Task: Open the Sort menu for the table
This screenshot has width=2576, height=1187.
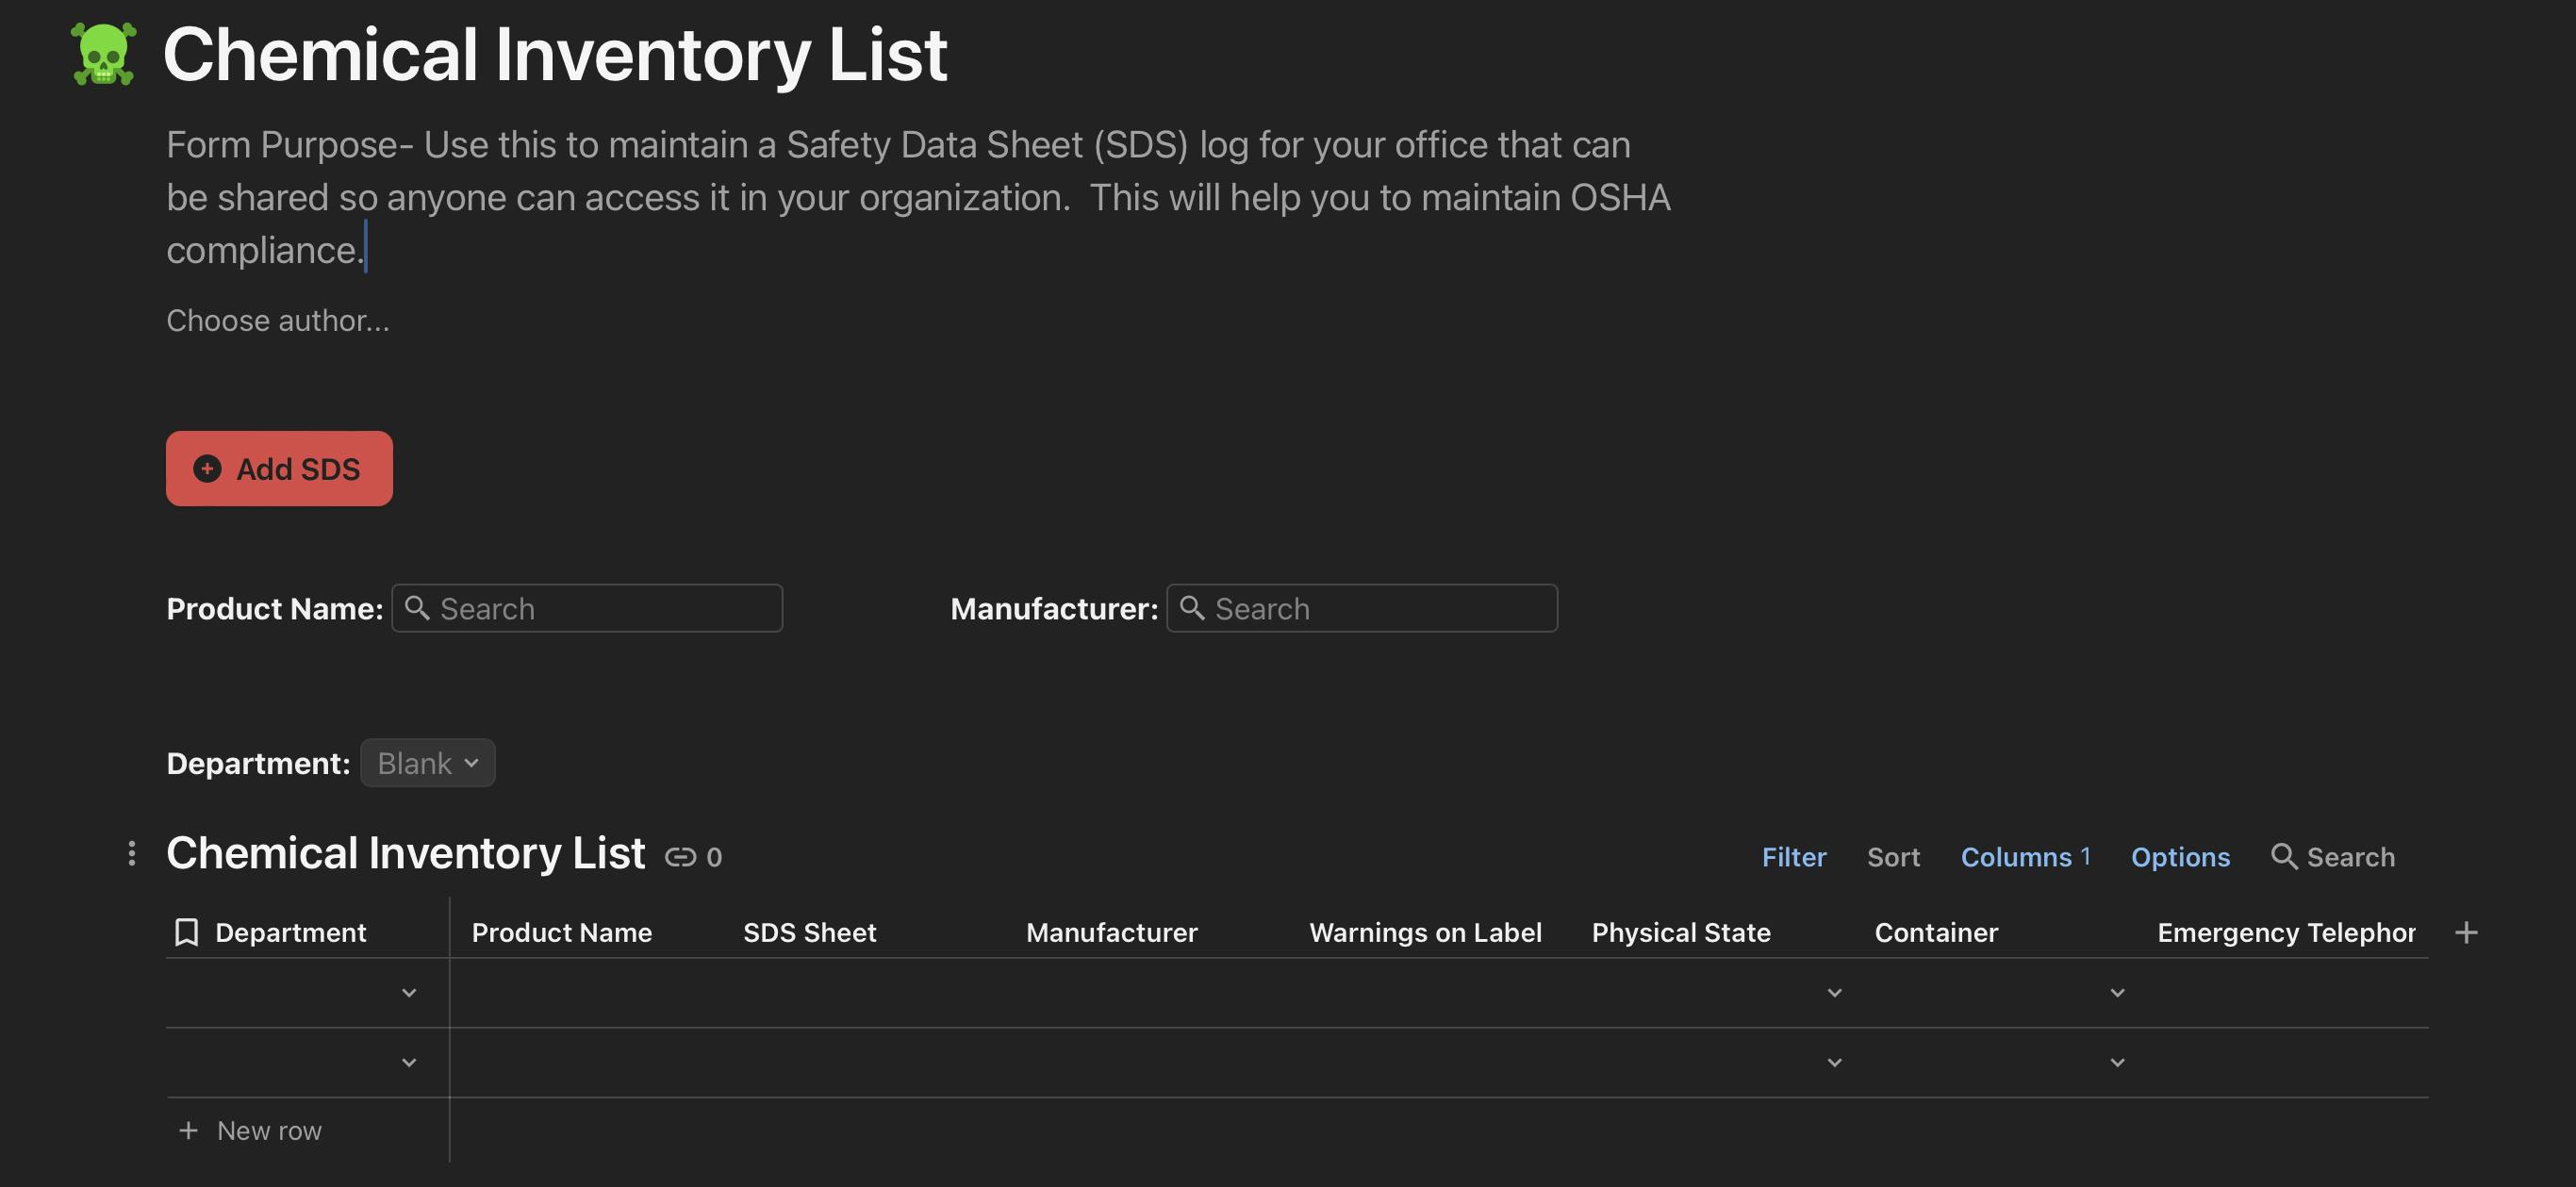Action: click(x=1893, y=857)
